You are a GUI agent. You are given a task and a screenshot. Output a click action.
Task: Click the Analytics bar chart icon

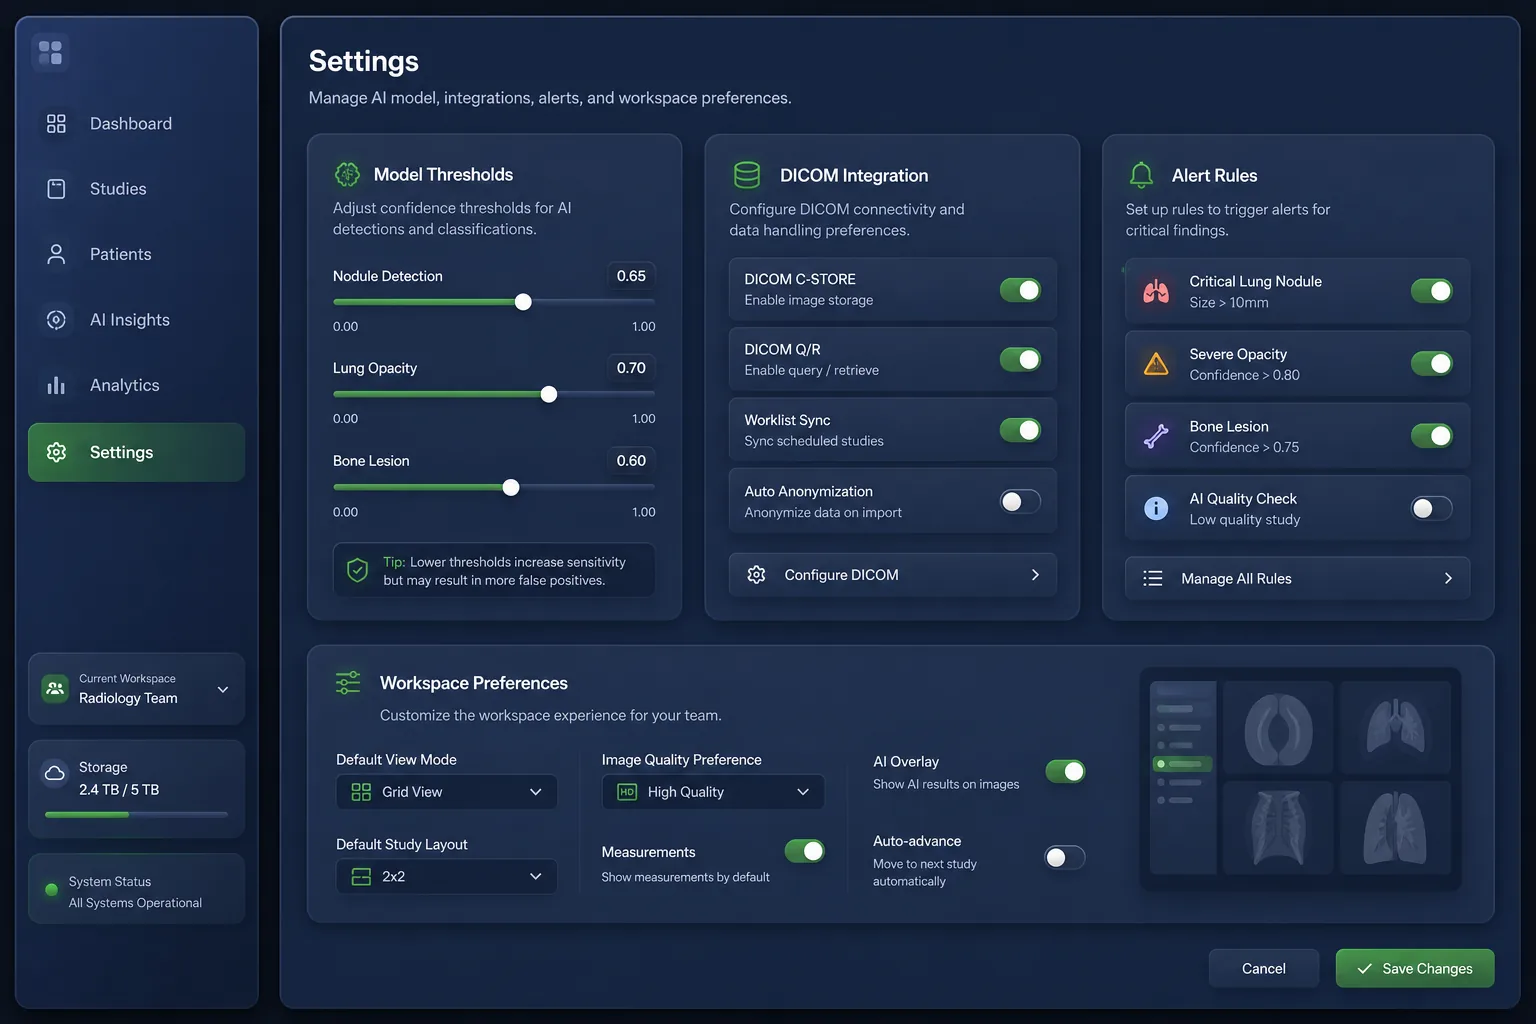tap(56, 385)
